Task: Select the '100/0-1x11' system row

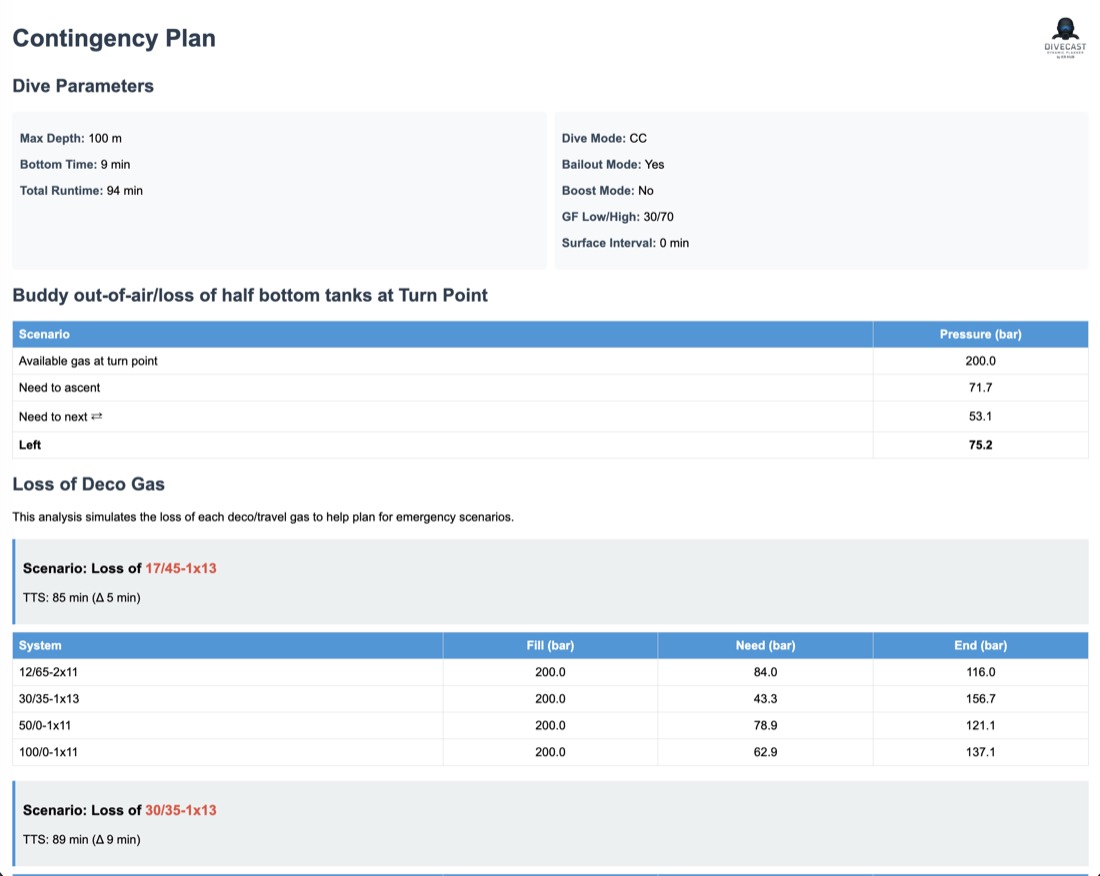Action: pos(550,753)
